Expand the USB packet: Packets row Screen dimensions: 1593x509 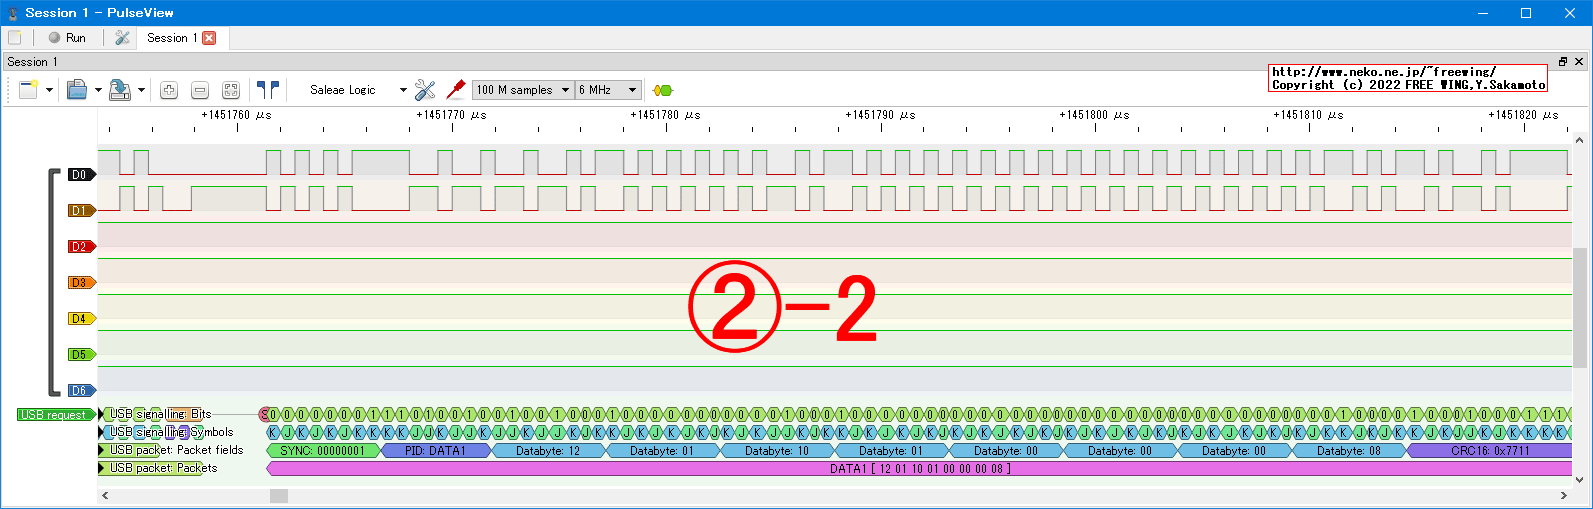click(x=102, y=468)
